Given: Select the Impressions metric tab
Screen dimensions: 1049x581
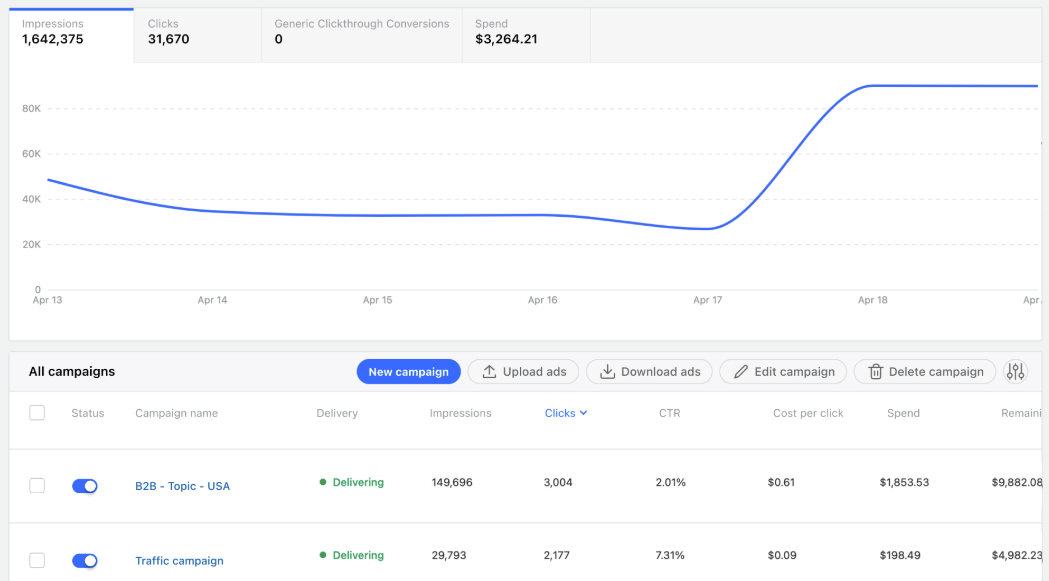Looking at the screenshot, I should pos(71,32).
